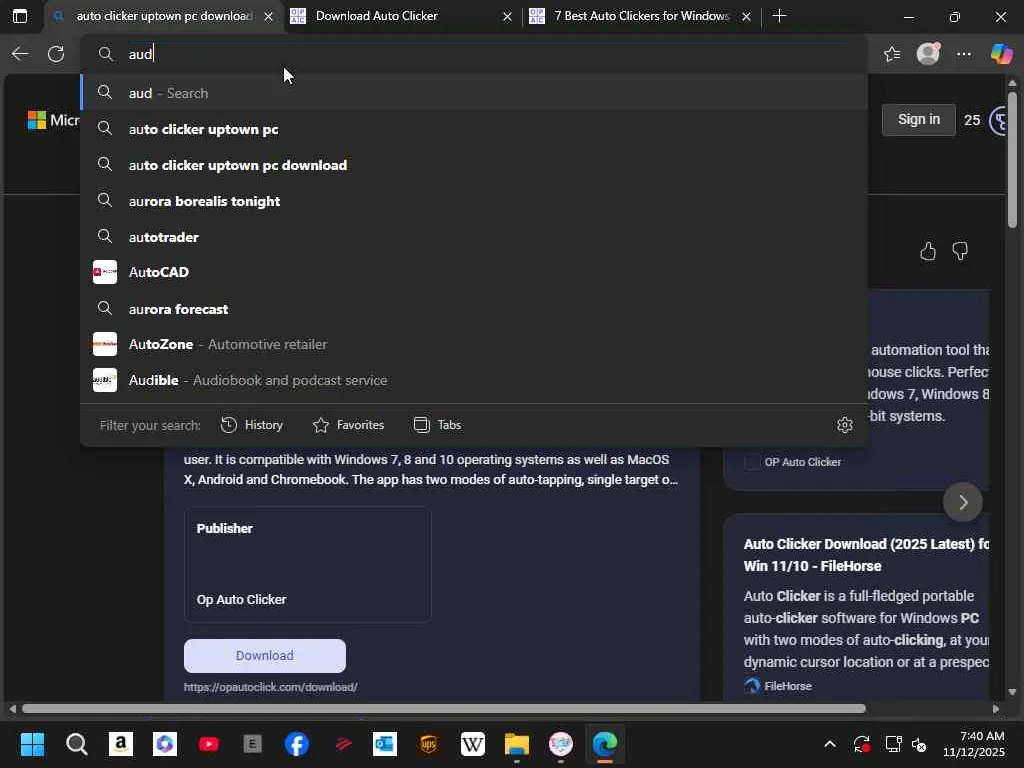Viewport: 1024px width, 768px height.
Task: Advance carousel with right chevron arrow
Action: 963,502
